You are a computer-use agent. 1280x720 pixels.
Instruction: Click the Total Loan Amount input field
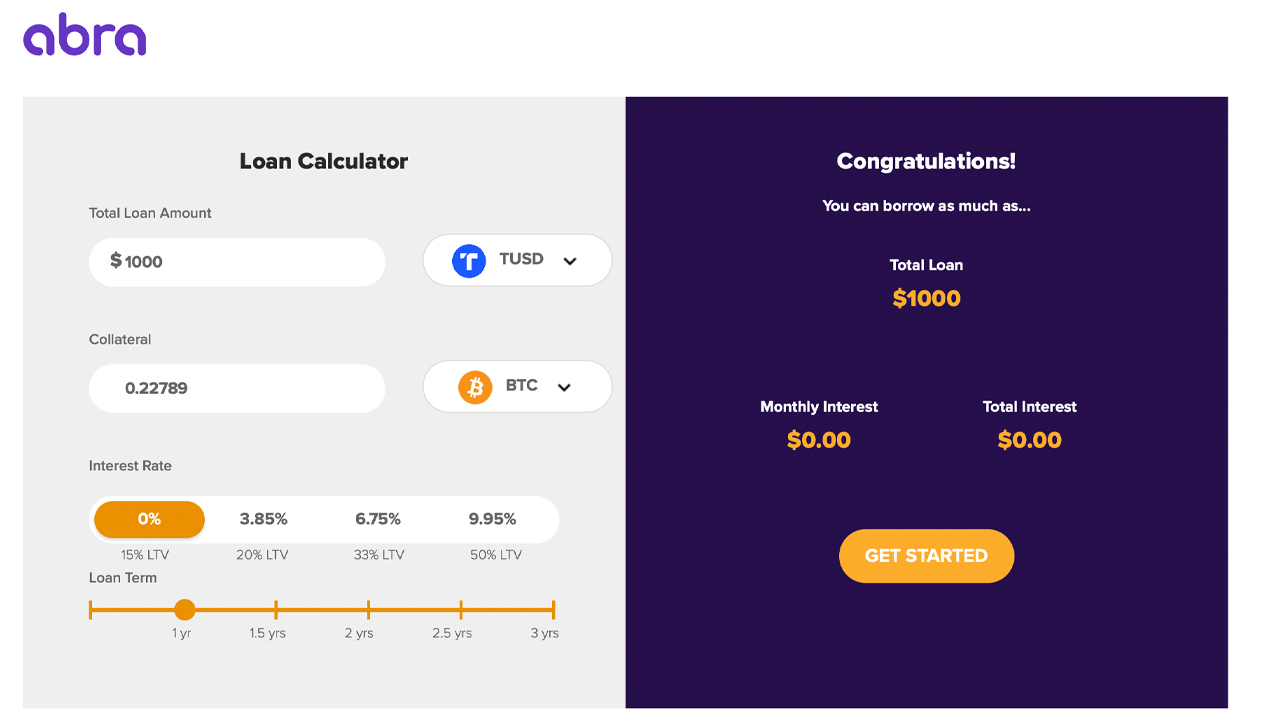click(250, 262)
